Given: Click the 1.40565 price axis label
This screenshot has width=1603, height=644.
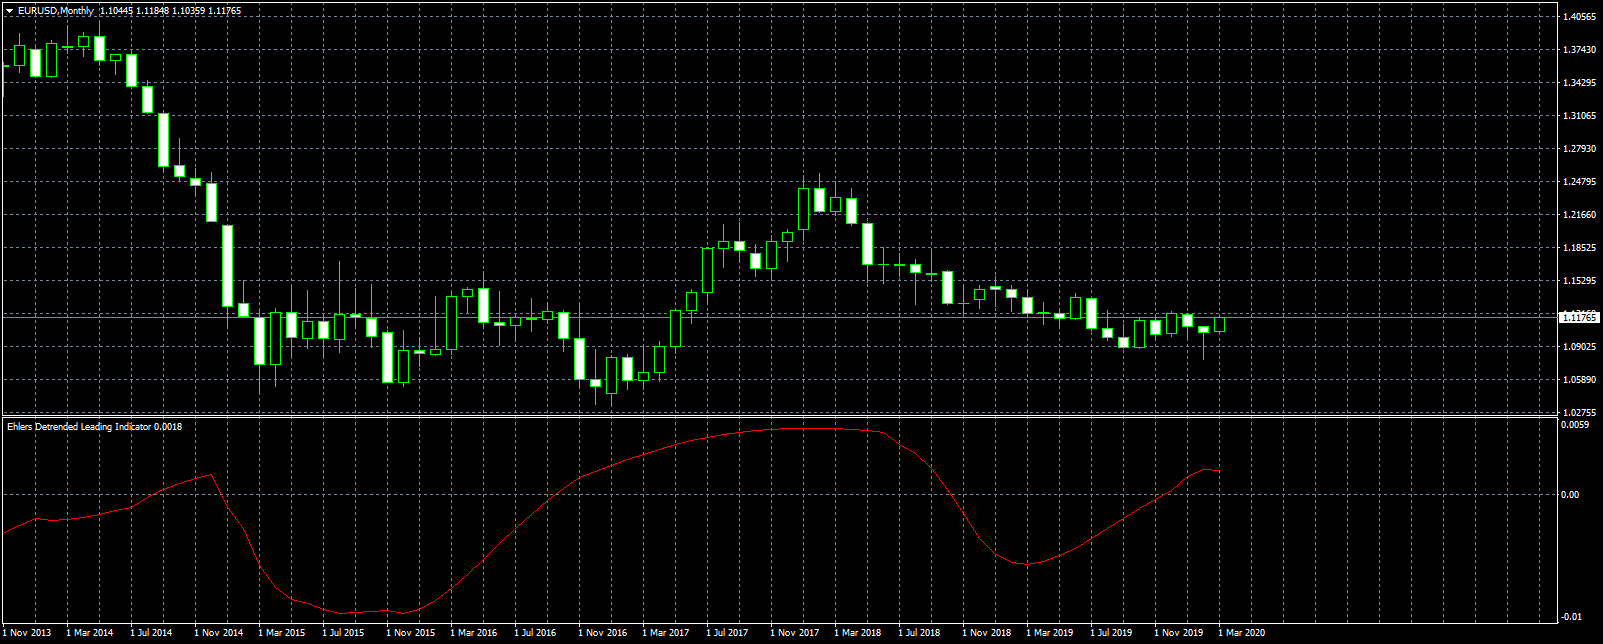Looking at the screenshot, I should 1579,17.
